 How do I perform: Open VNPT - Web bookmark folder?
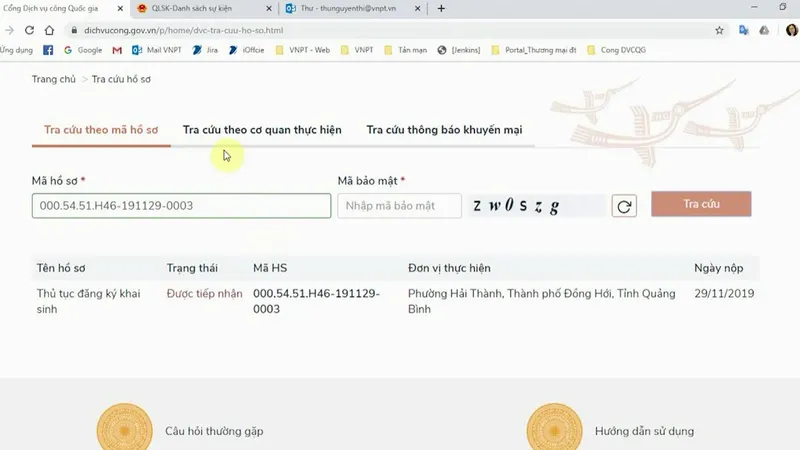point(303,50)
